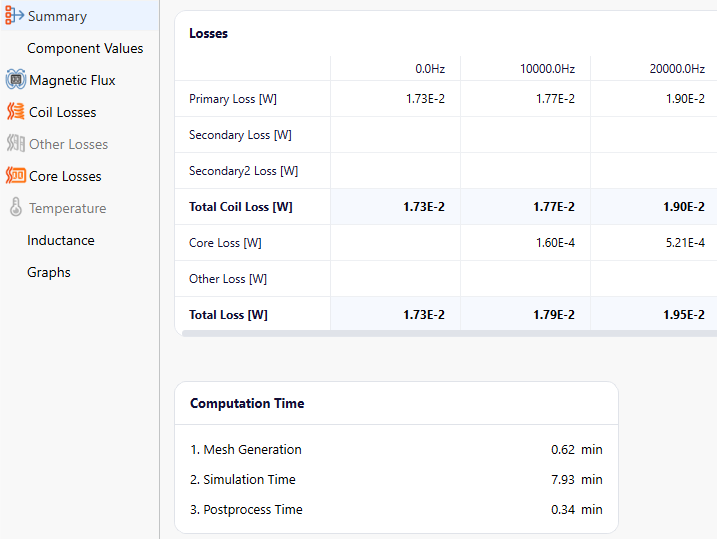
Task: Click the greyed Other Losses icon
Action: tap(16, 144)
